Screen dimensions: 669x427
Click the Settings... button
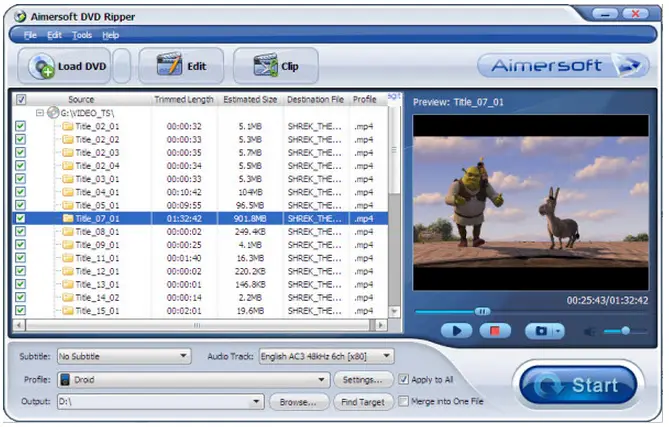coord(363,380)
